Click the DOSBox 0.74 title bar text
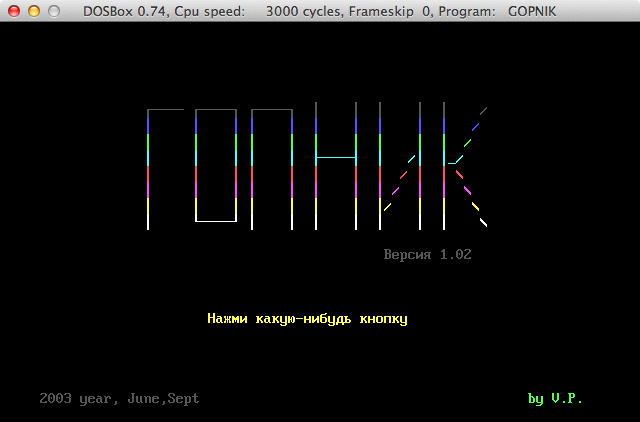 320,11
